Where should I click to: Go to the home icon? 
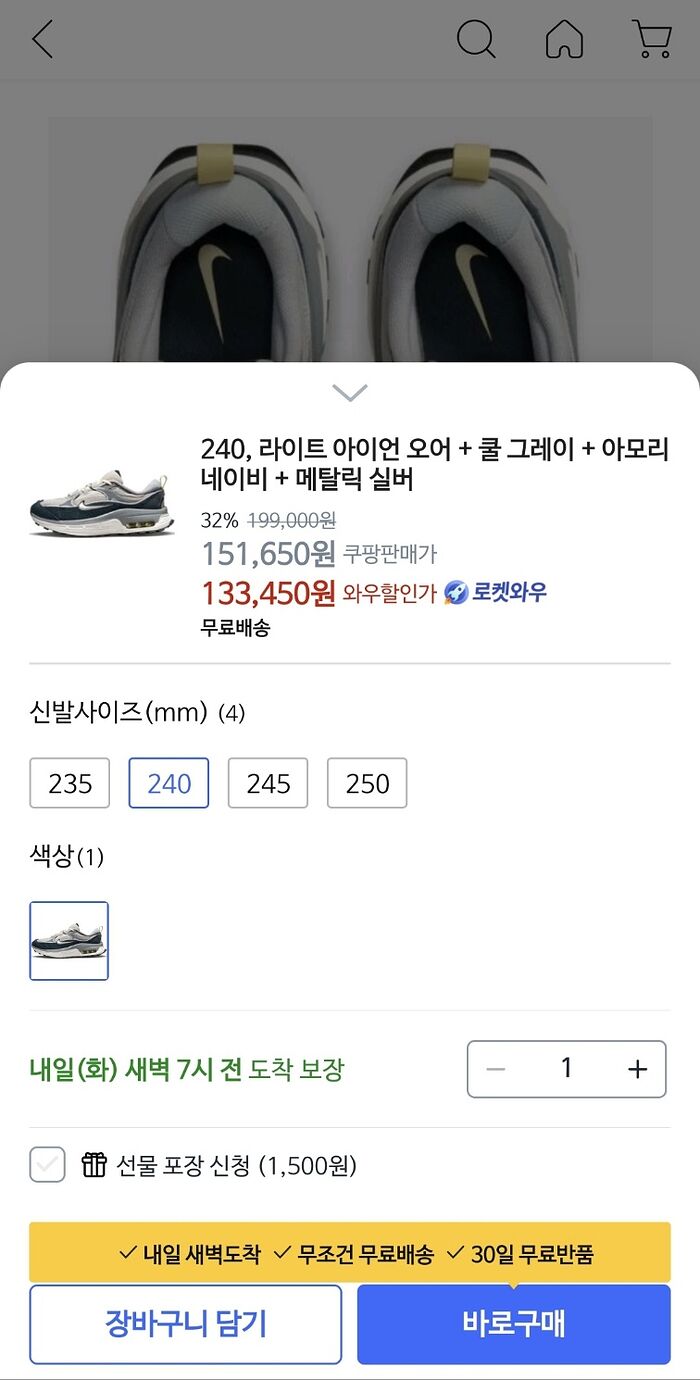pyautogui.click(x=564, y=40)
